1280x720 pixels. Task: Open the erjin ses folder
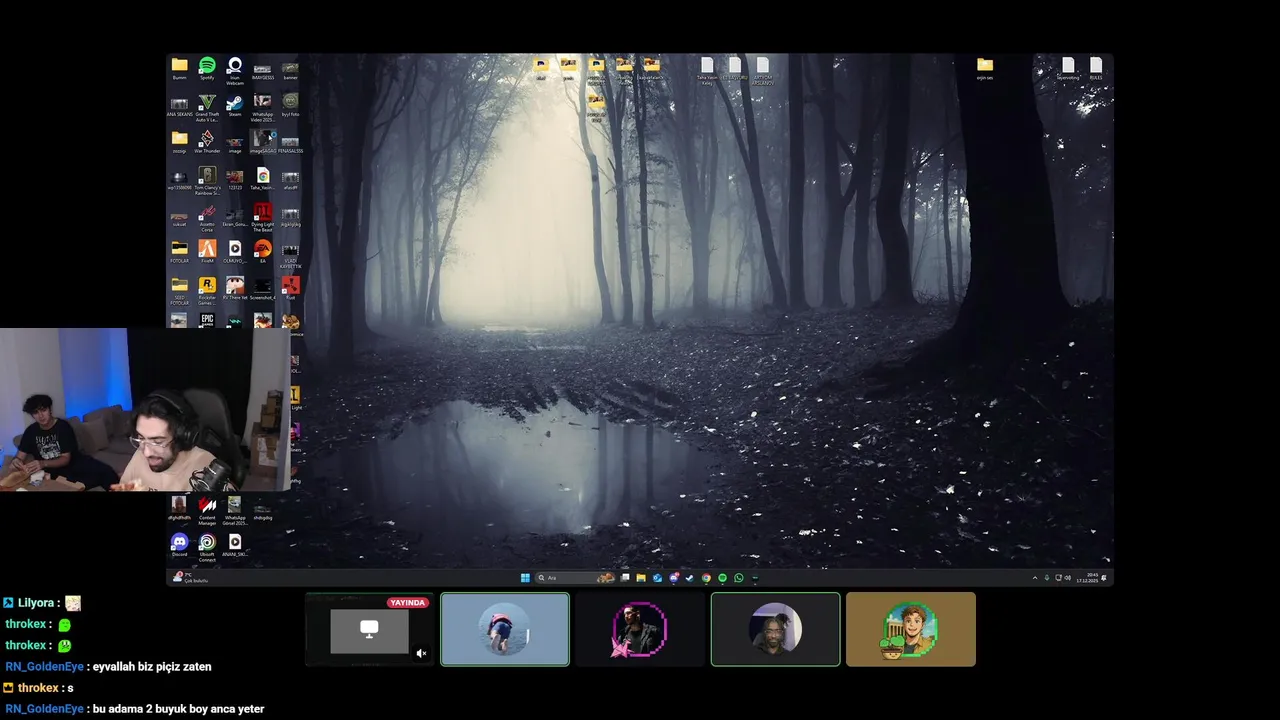[985, 69]
